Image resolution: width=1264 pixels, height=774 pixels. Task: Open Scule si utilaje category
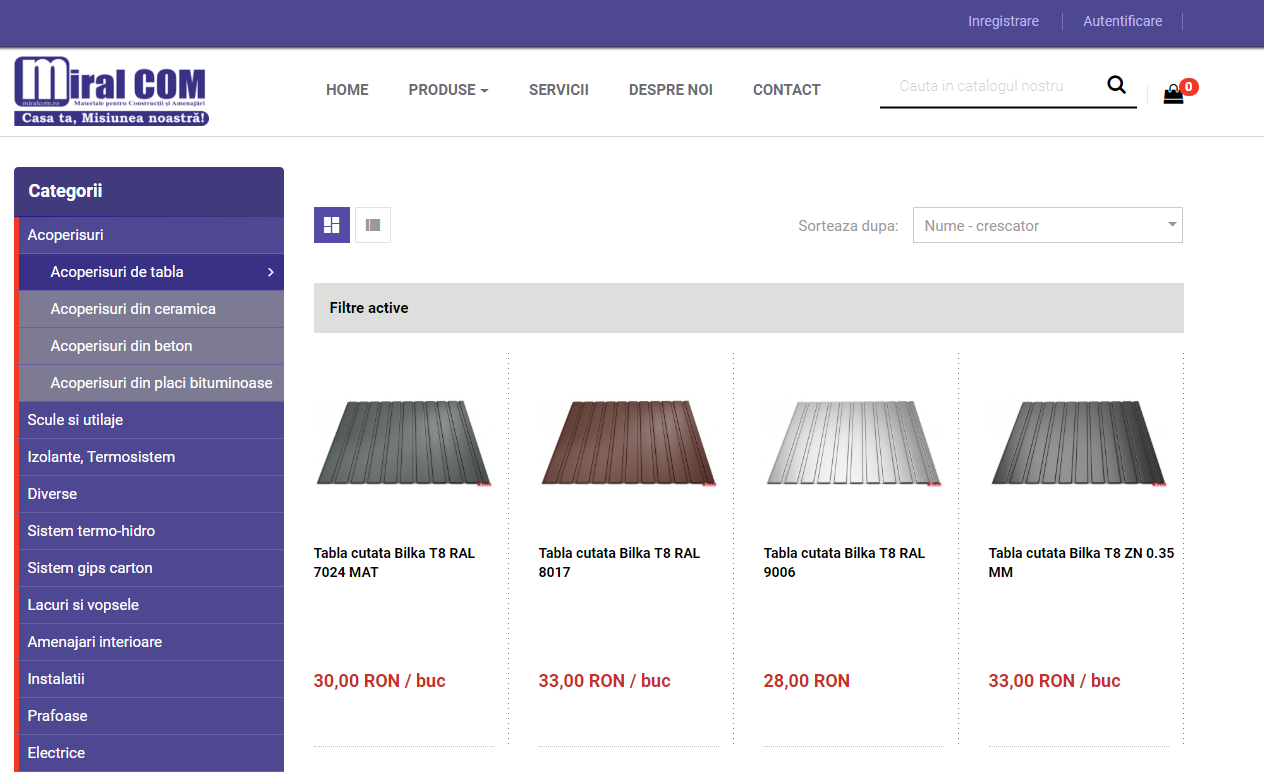click(x=151, y=420)
